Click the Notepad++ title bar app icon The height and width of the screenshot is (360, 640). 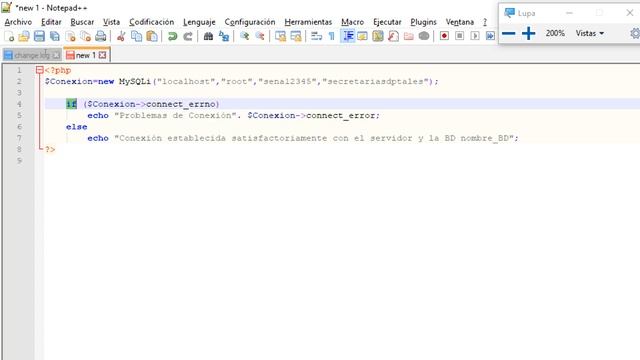7,7
